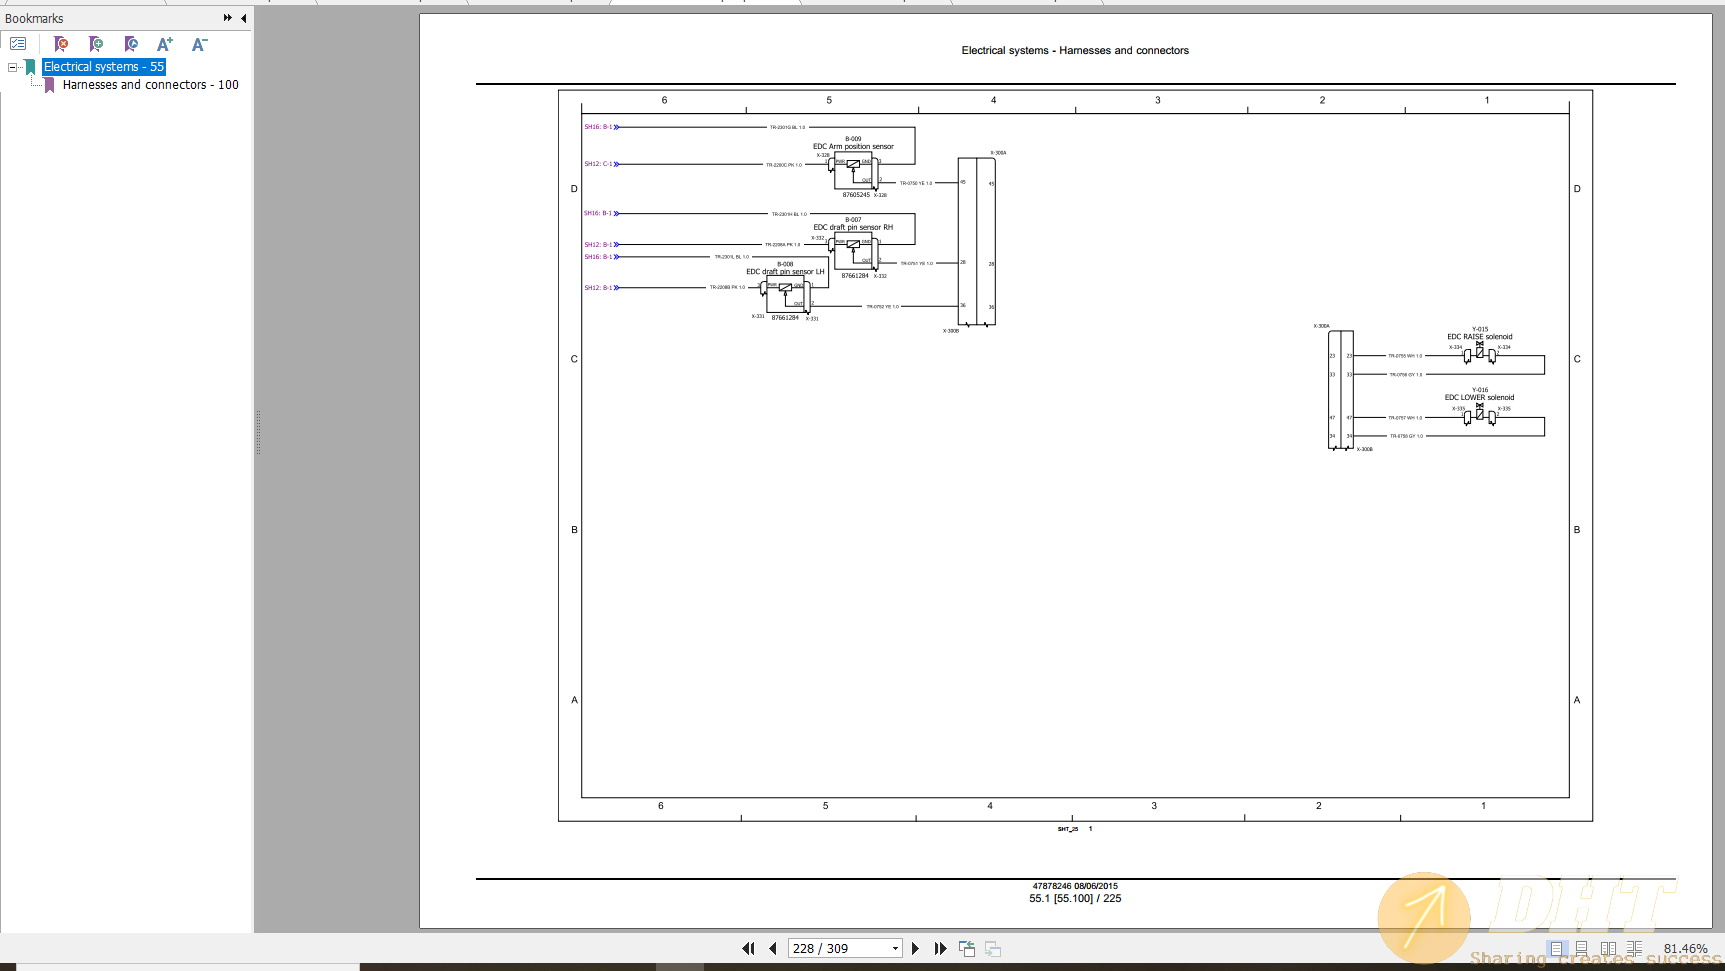
Task: Enable facing pages view
Action: [x=1608, y=948]
